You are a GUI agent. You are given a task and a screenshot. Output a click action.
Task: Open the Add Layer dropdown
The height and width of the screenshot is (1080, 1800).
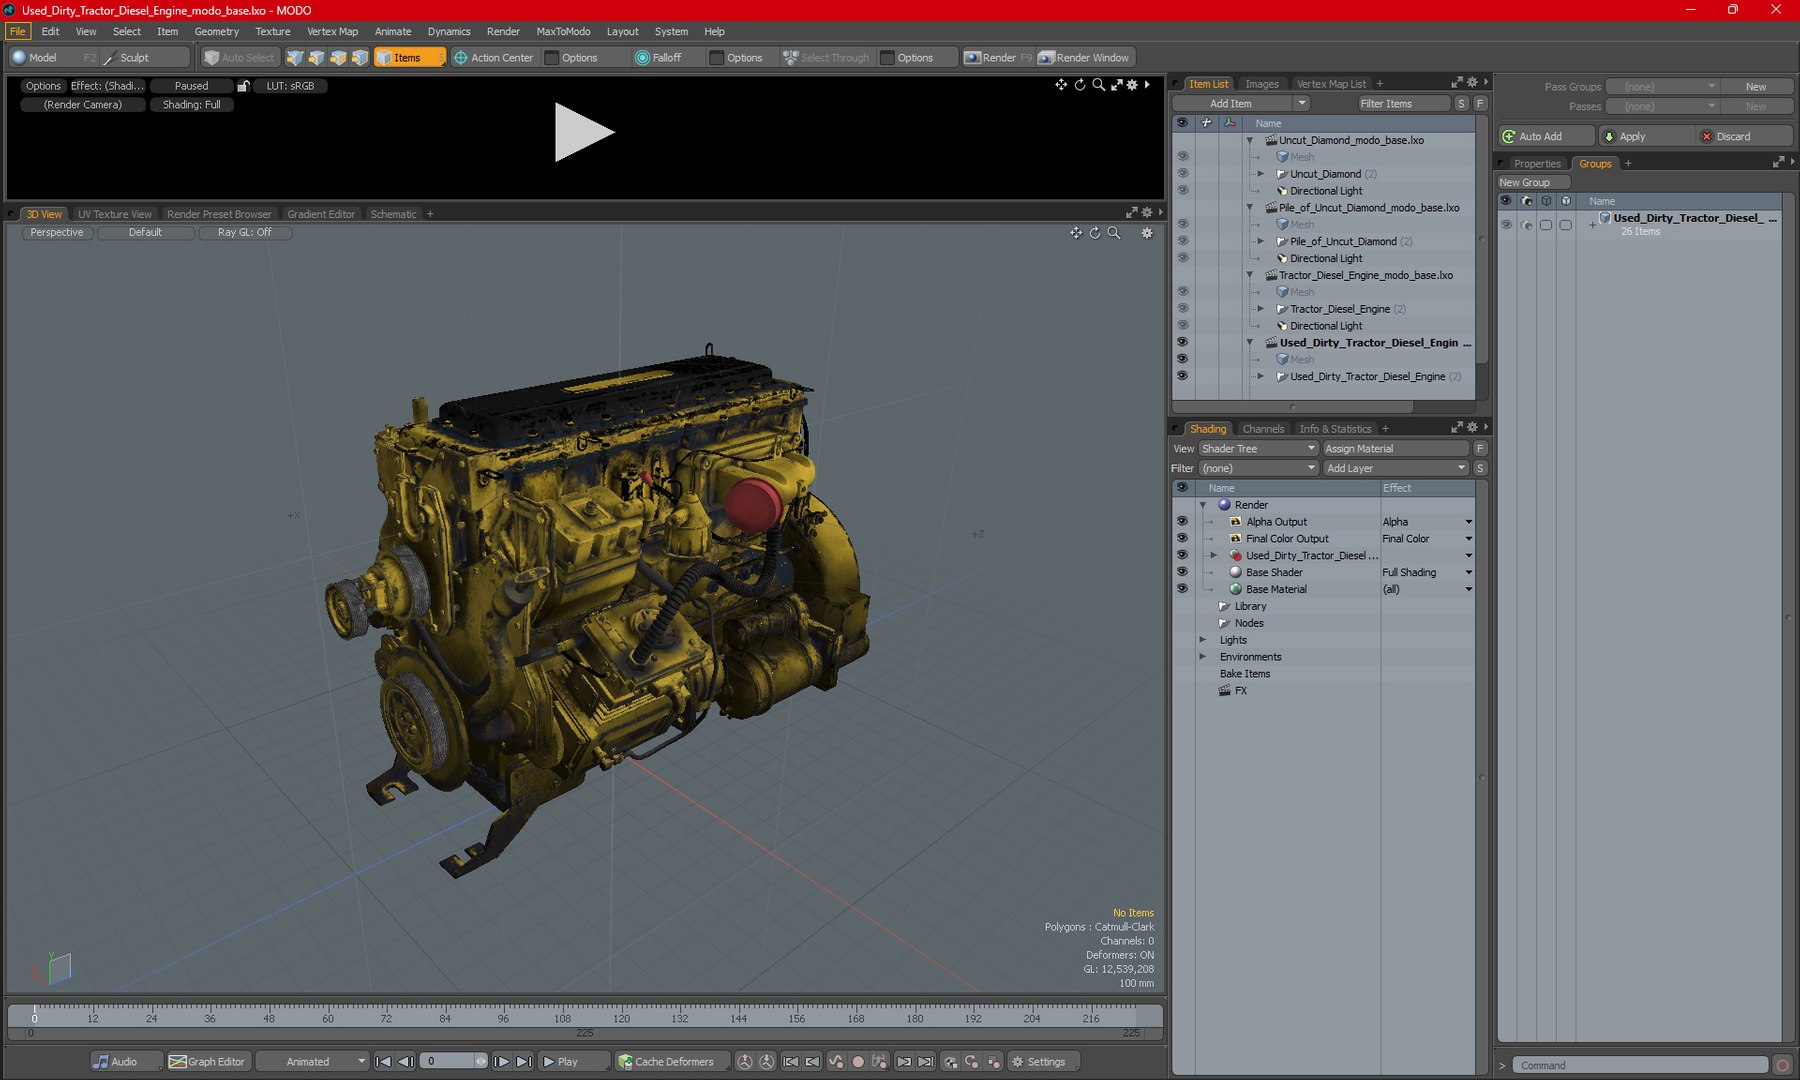coord(1396,468)
